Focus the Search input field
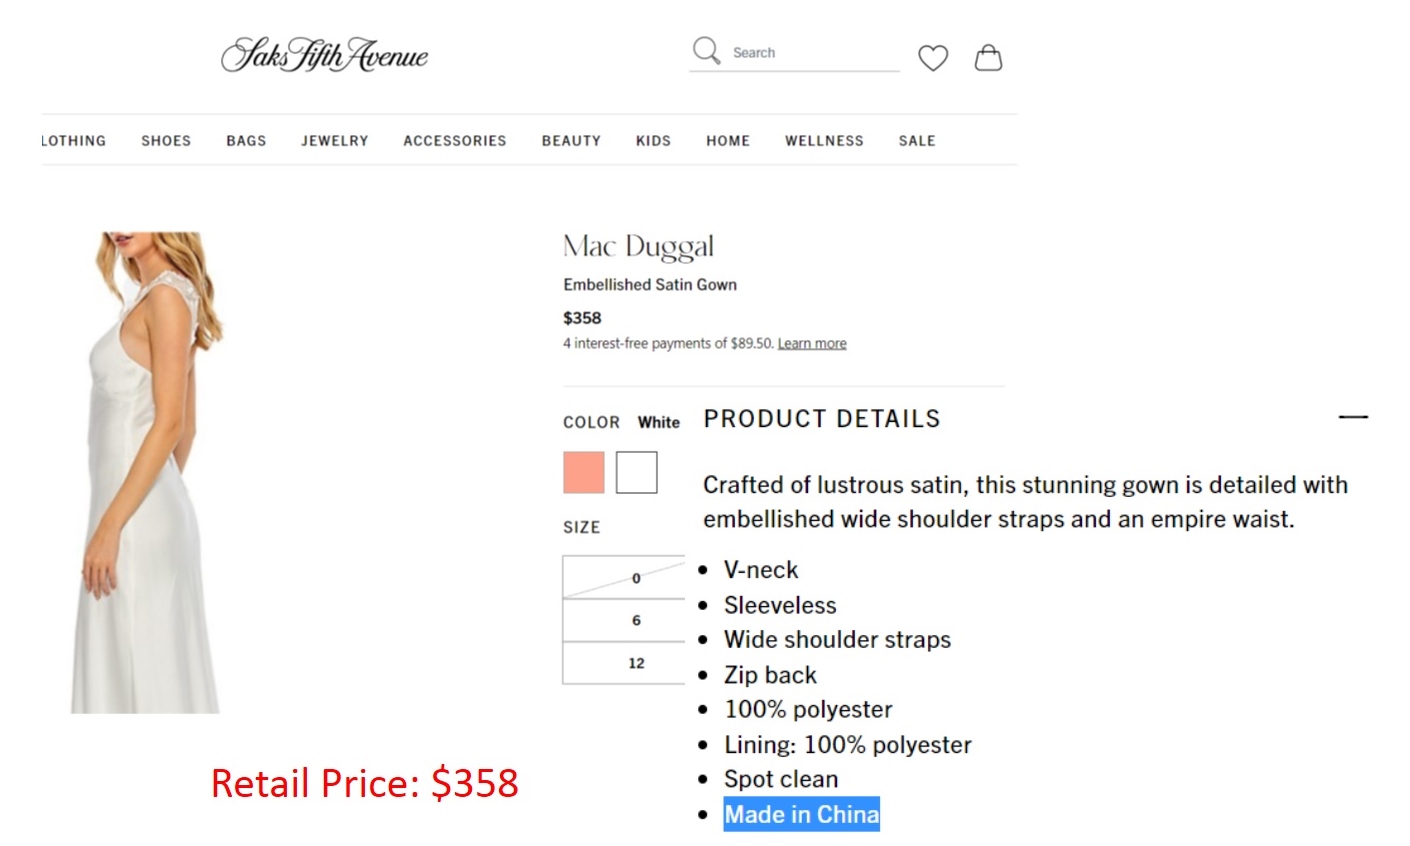 [810, 53]
